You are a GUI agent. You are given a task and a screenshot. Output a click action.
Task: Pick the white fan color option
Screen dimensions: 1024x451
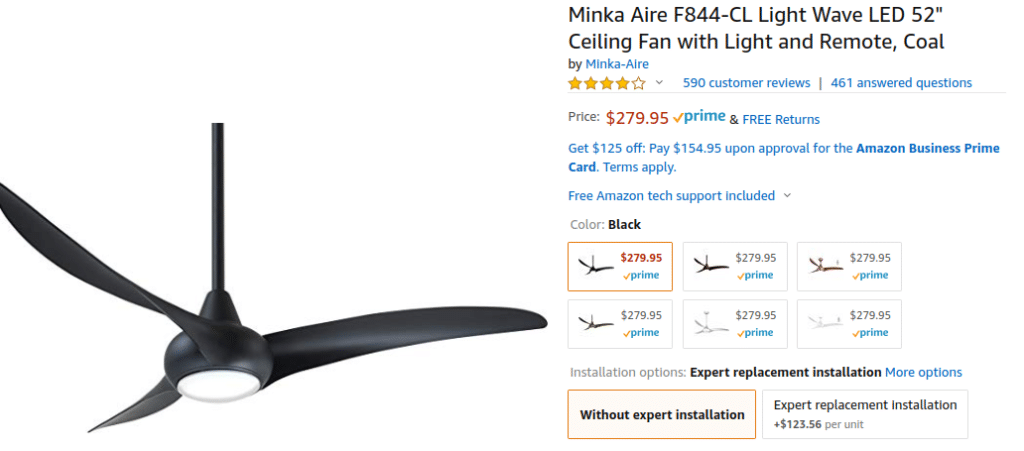point(849,324)
